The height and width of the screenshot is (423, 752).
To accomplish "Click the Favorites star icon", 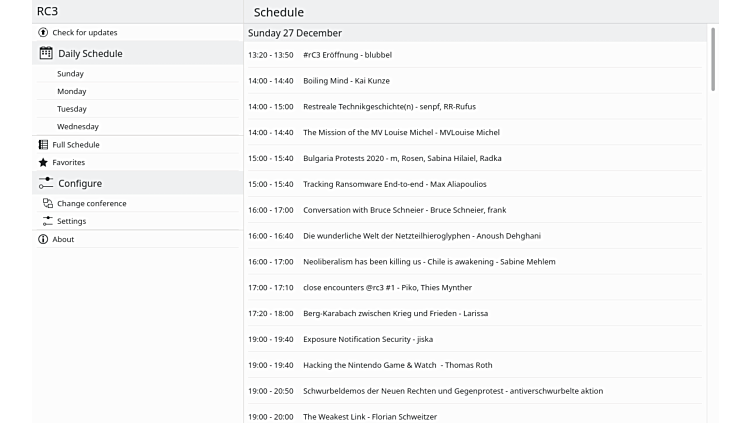I will pos(43,162).
